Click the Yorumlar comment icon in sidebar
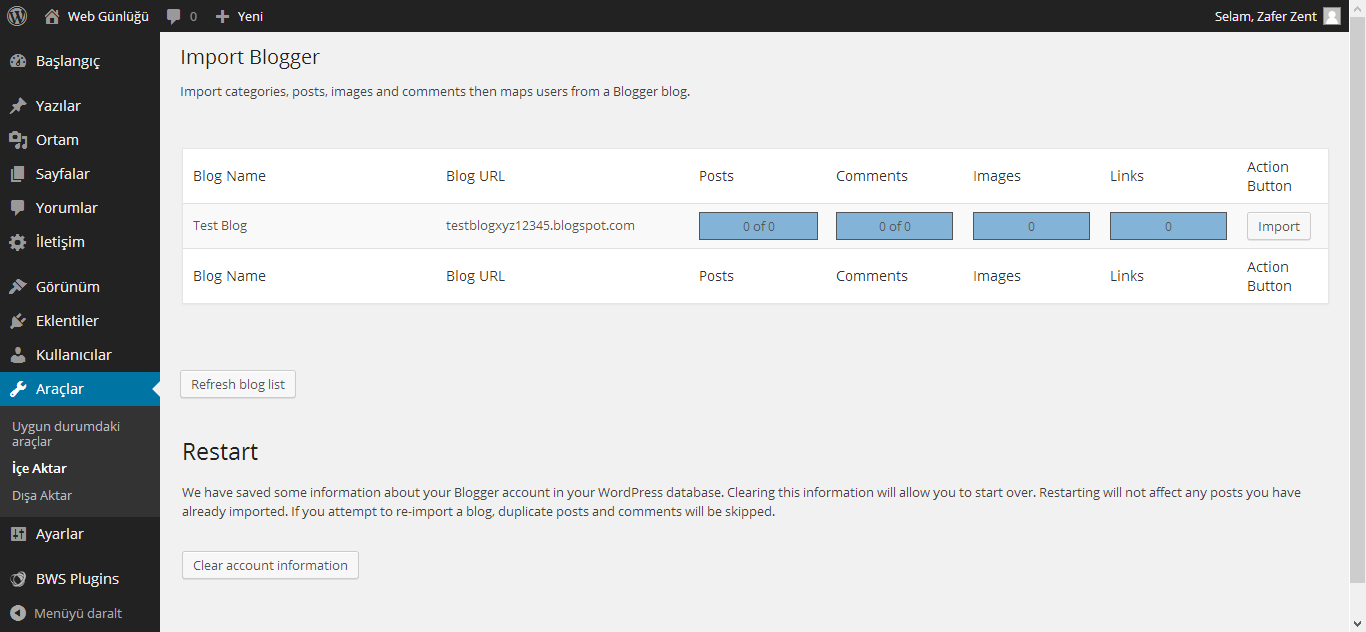1366x632 pixels. tap(18, 208)
